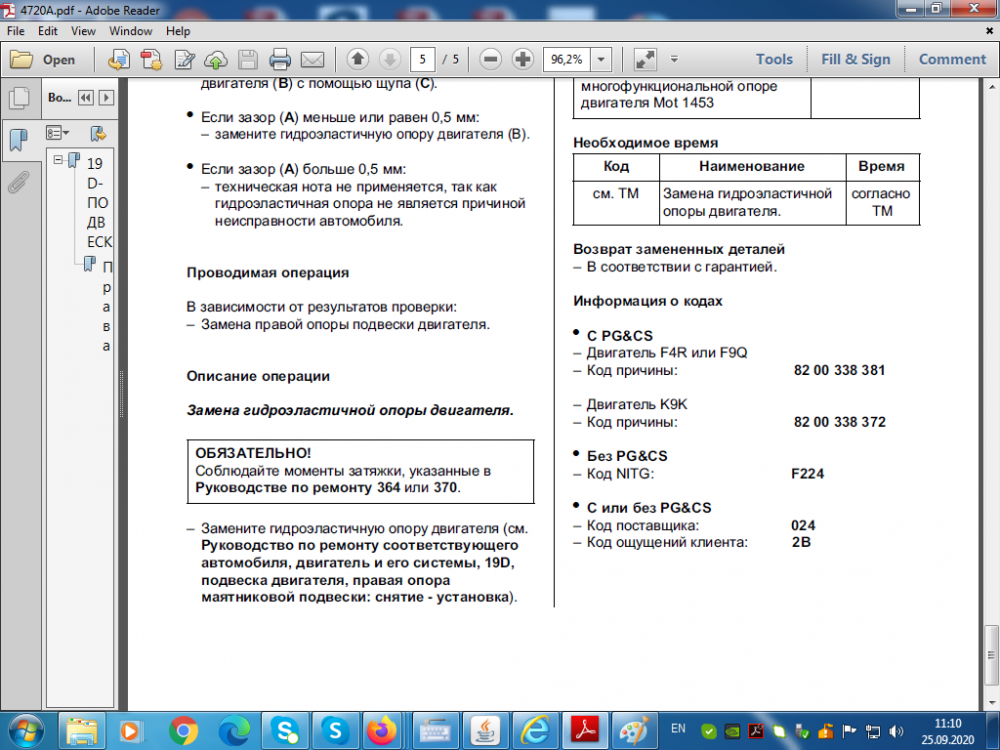Open the Fill & Sign pane

(856, 59)
